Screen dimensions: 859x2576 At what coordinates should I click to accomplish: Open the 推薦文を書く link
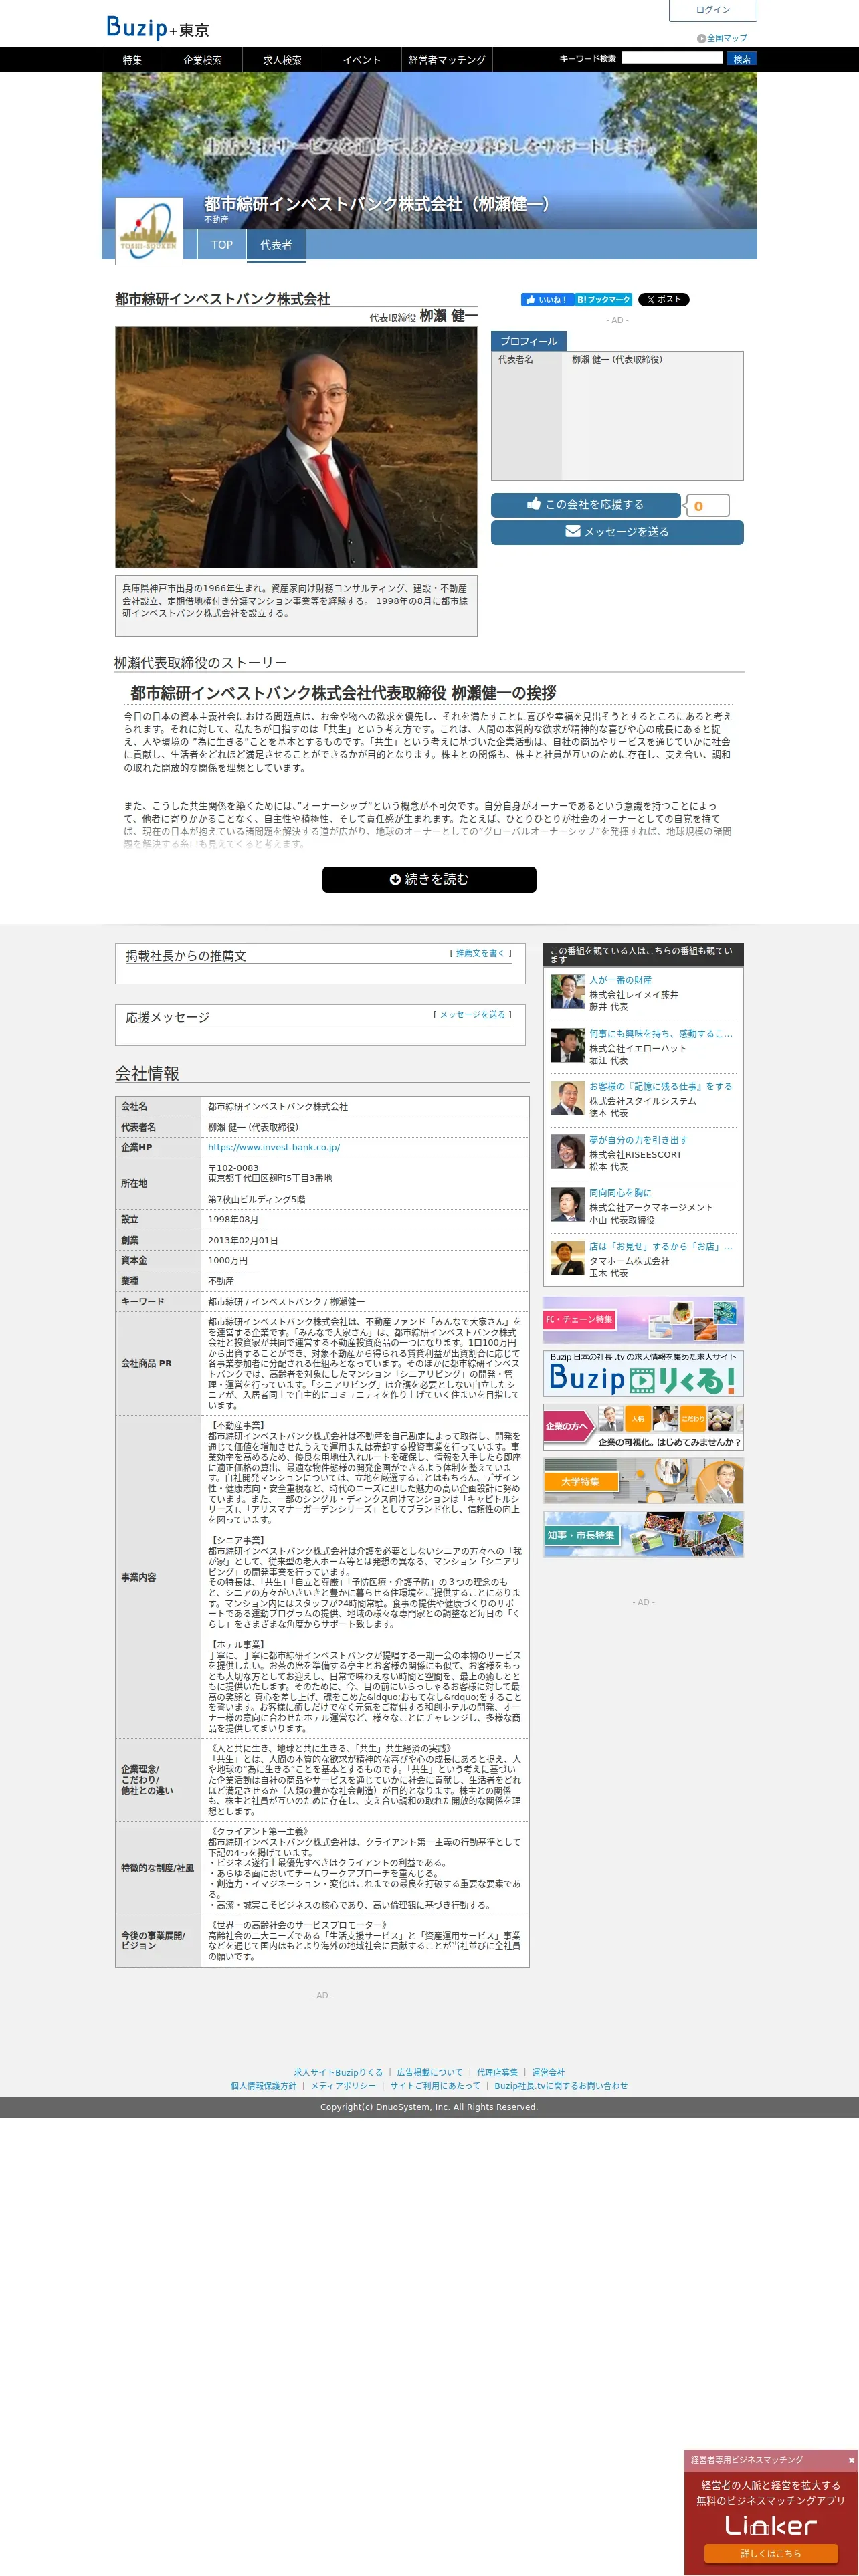point(480,953)
